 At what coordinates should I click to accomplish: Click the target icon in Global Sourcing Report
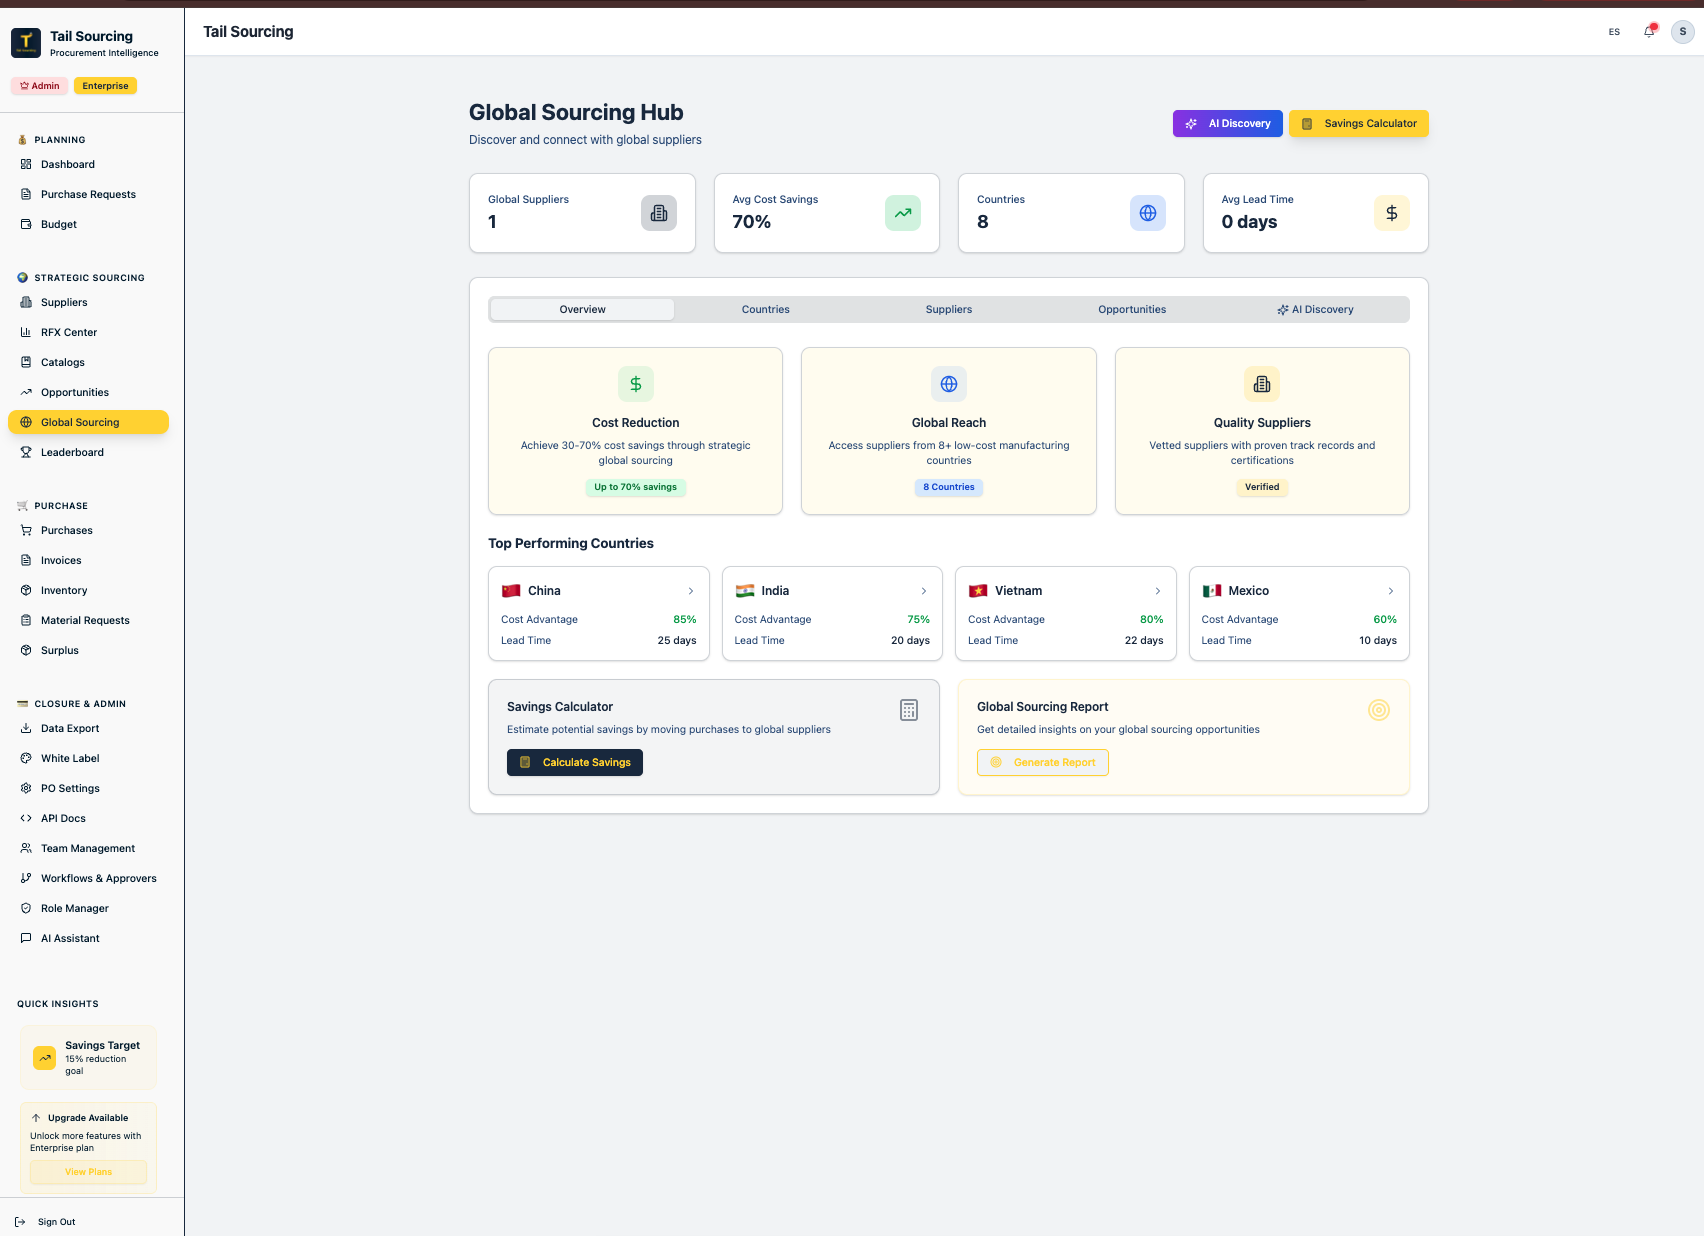[x=1379, y=710]
